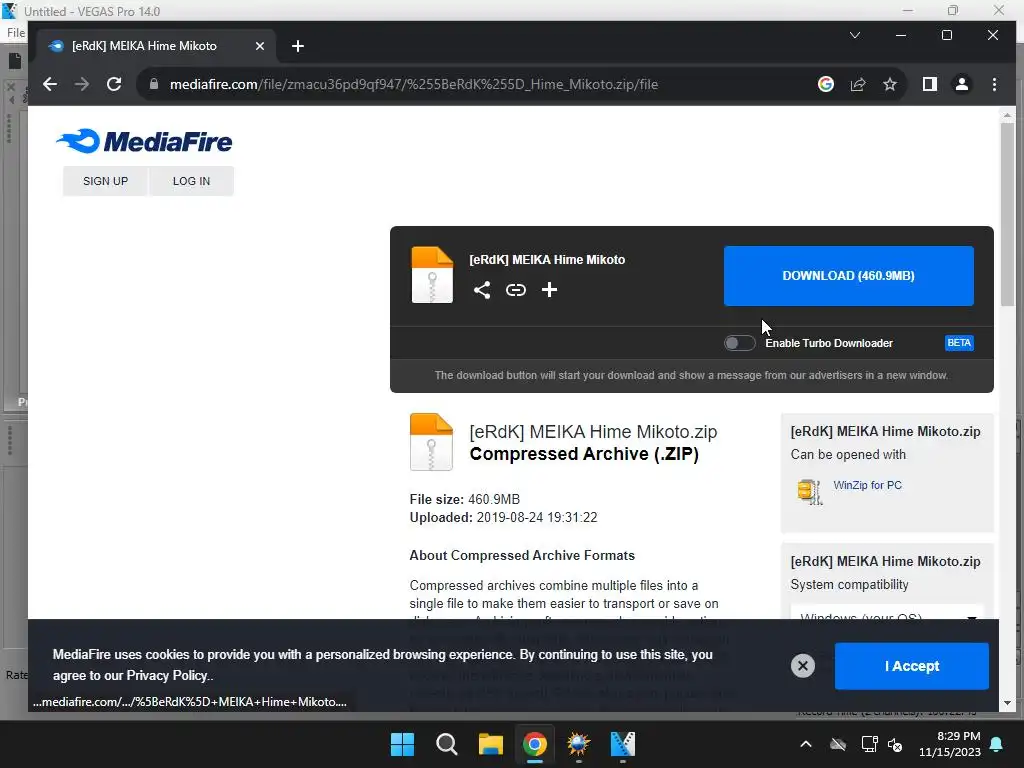The height and width of the screenshot is (768, 1024).
Task: Click the lock site-info icon
Action: 153,84
